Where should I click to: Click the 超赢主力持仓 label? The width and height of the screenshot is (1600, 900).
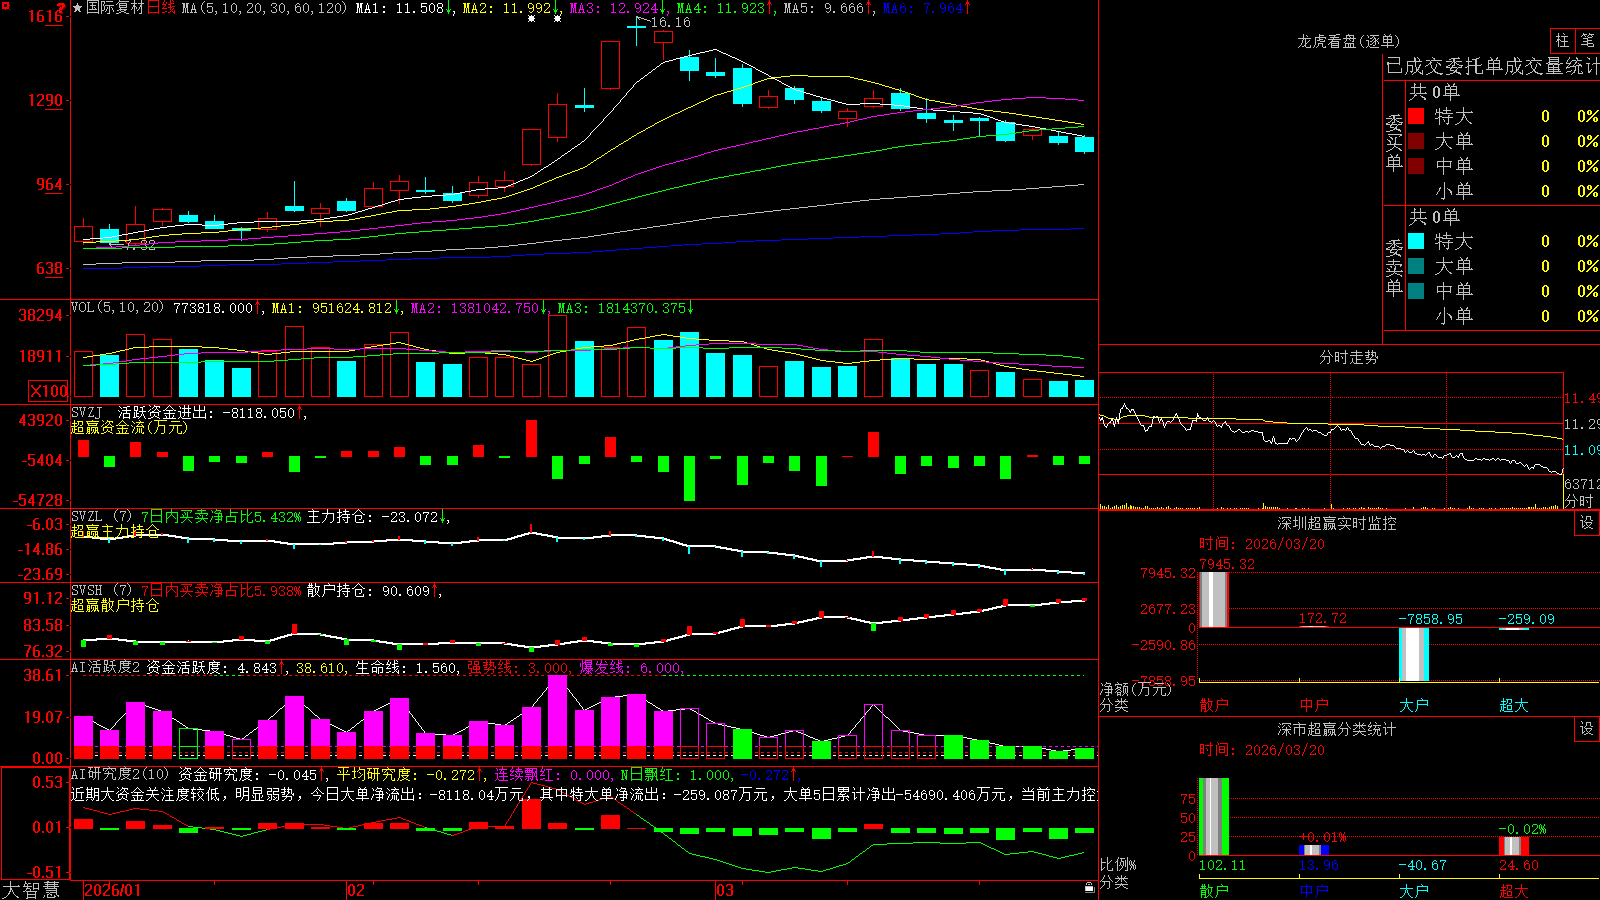[x=115, y=531]
